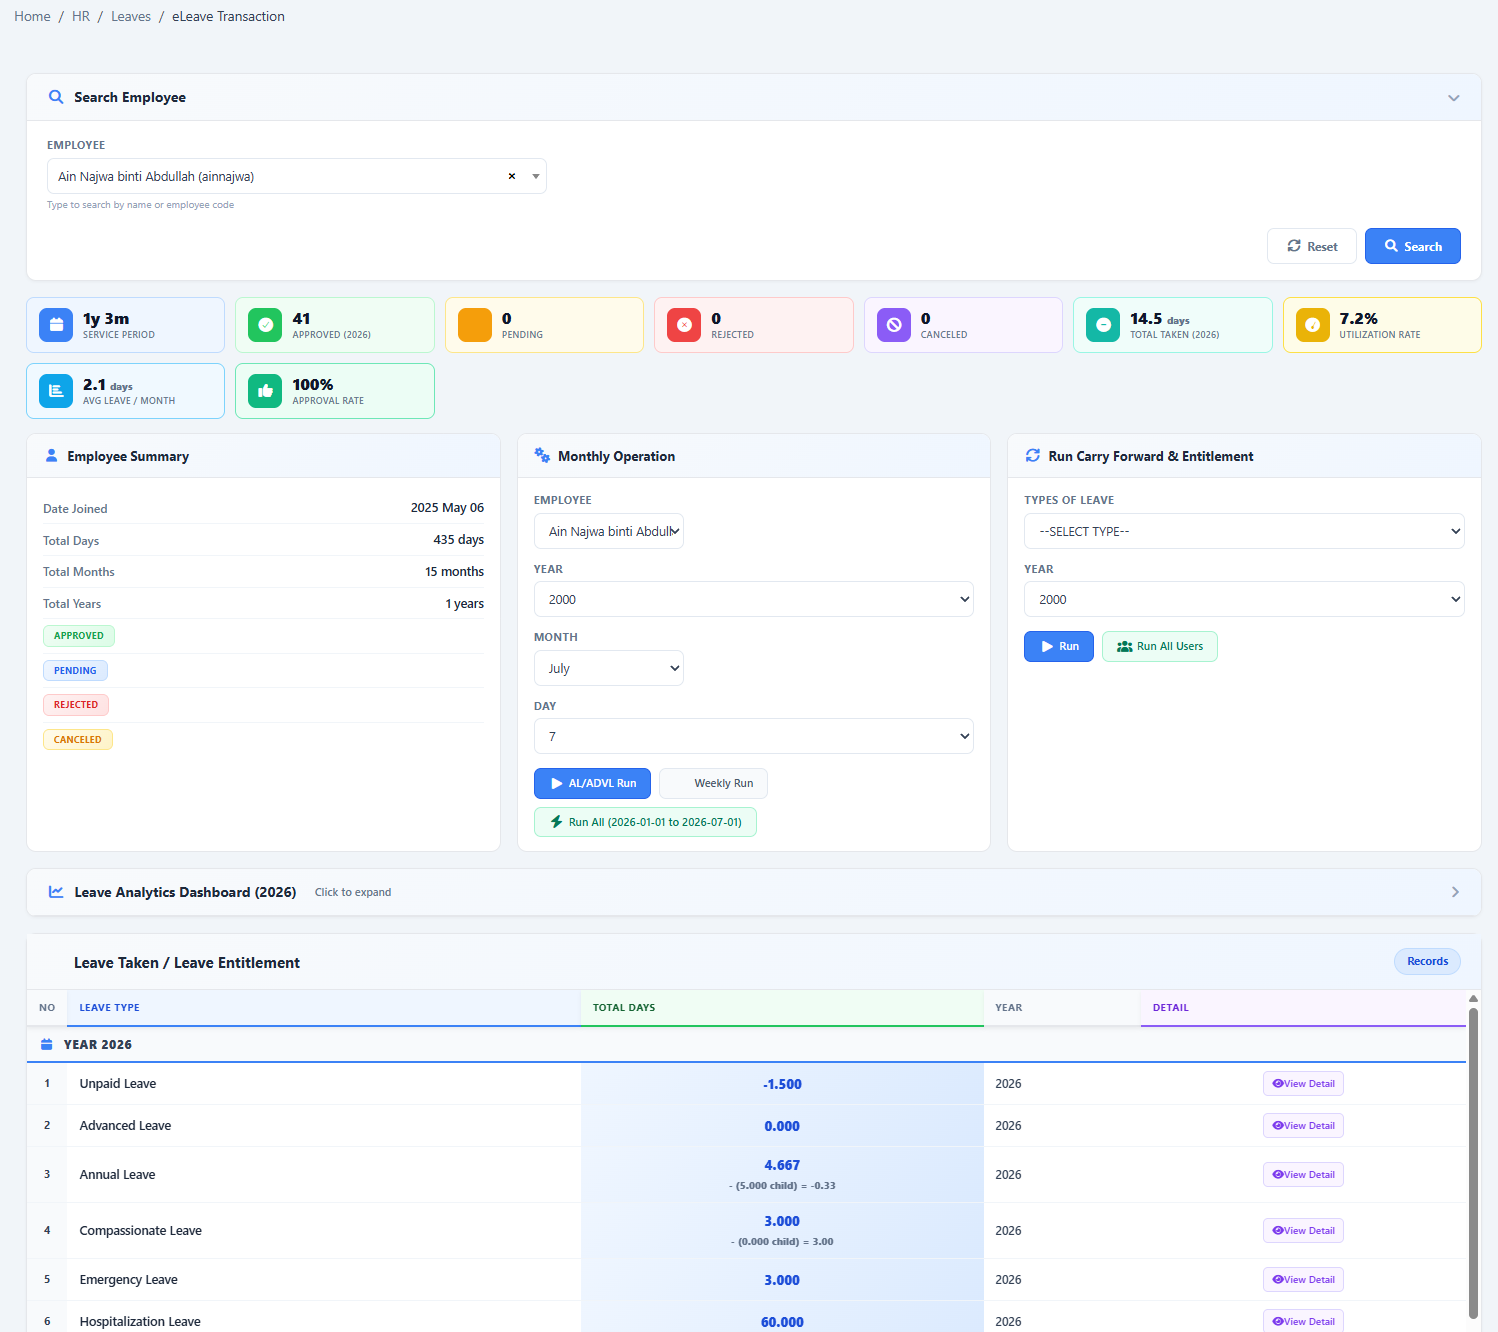Click the teal Total Taken icon
This screenshot has height=1332, width=1498.
[1103, 325]
